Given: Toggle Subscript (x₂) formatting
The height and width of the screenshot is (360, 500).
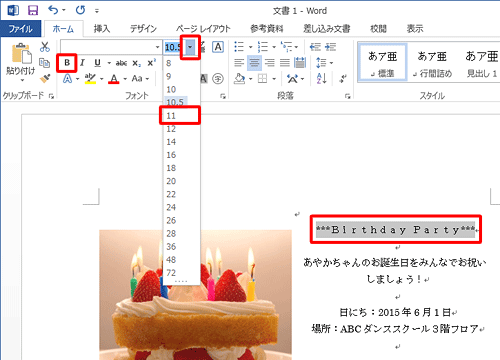Looking at the screenshot, I should 137,63.
